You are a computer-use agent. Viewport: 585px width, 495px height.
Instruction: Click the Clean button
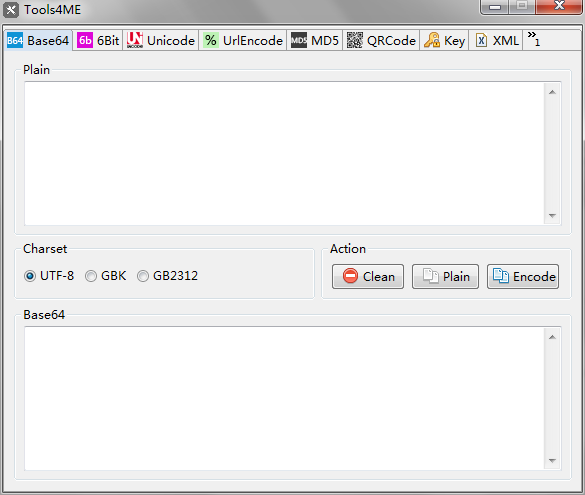[x=368, y=276]
